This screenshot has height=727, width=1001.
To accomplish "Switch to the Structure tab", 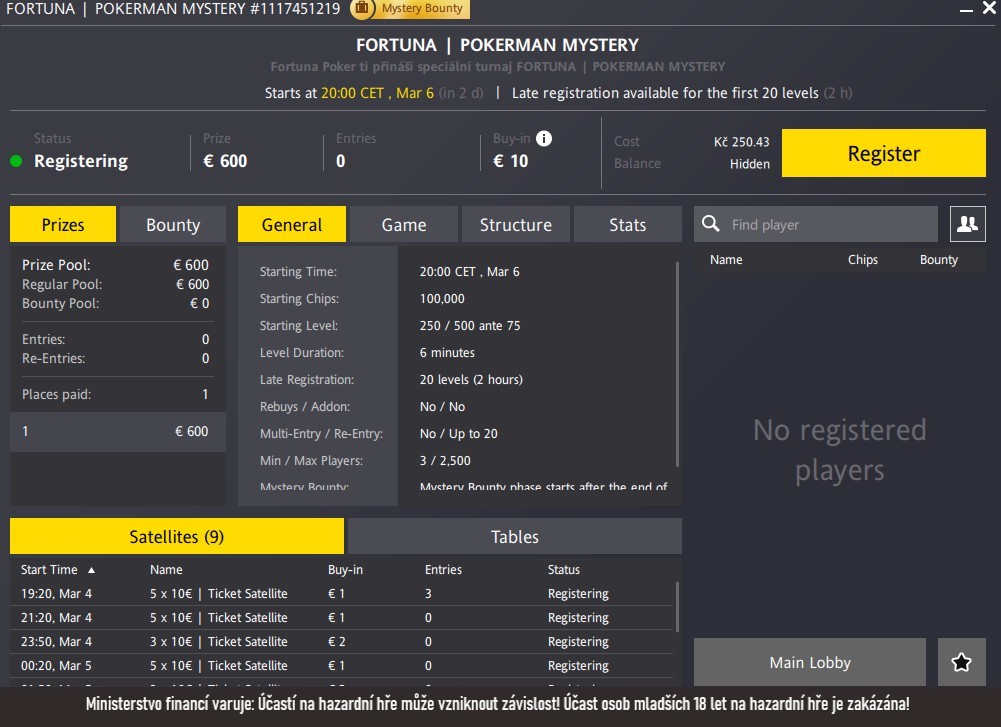I will pos(516,224).
